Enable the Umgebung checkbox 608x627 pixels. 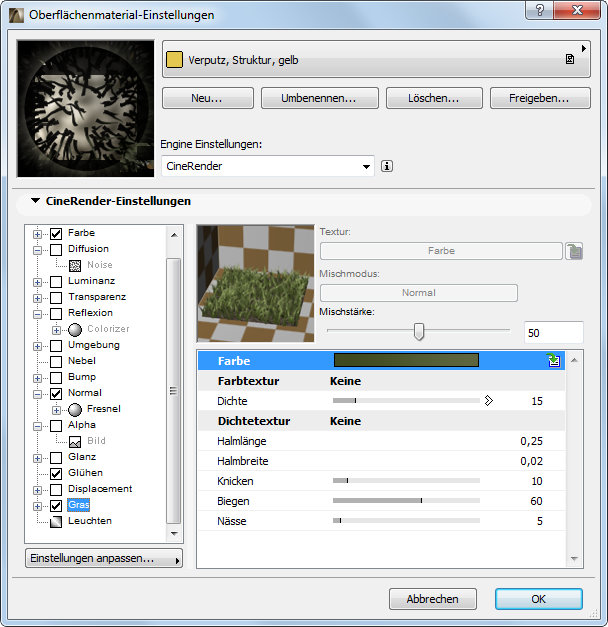(56, 345)
